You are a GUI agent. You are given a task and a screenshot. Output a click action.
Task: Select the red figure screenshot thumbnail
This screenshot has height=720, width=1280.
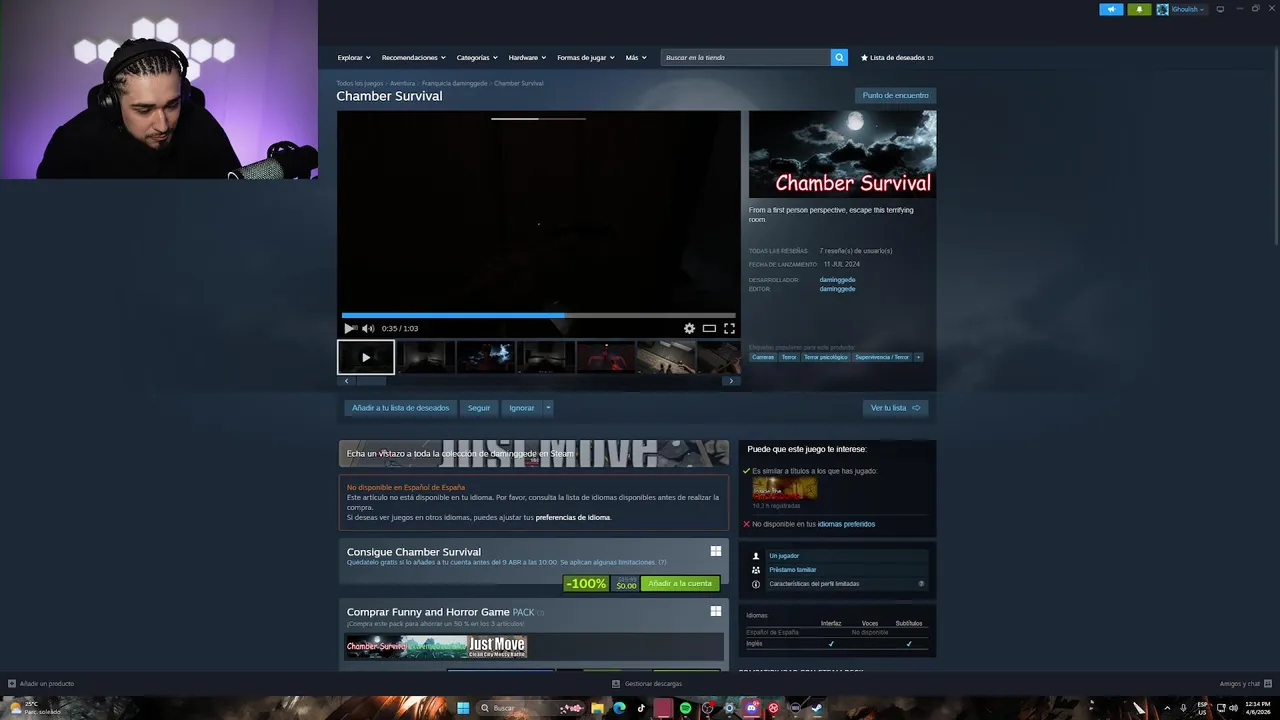pos(606,357)
